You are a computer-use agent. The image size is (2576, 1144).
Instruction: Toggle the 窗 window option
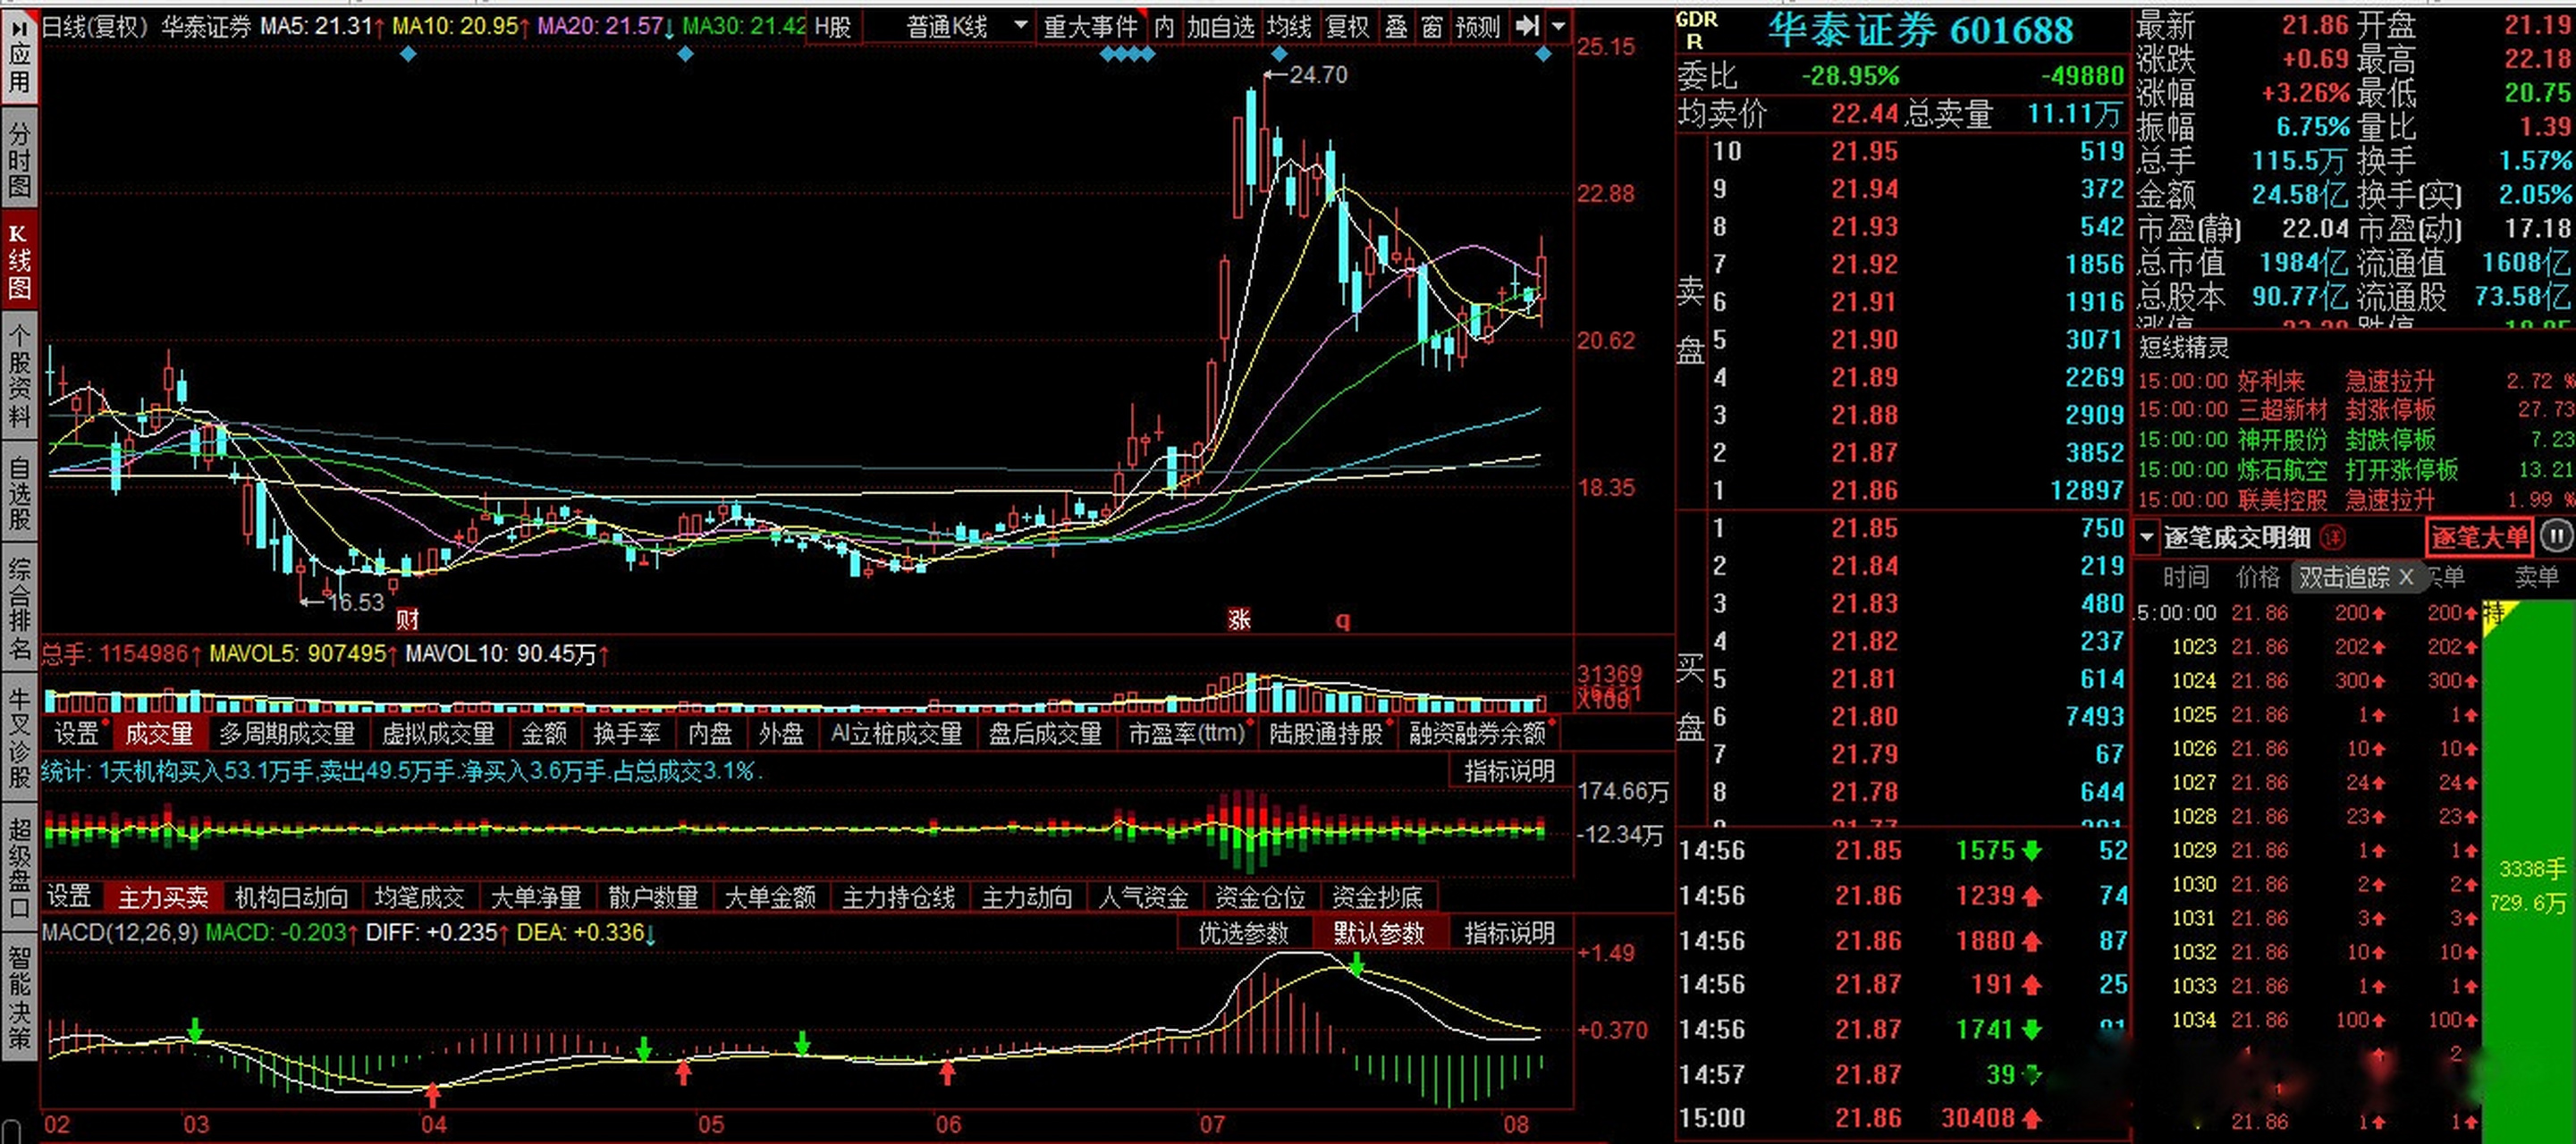1431,27
